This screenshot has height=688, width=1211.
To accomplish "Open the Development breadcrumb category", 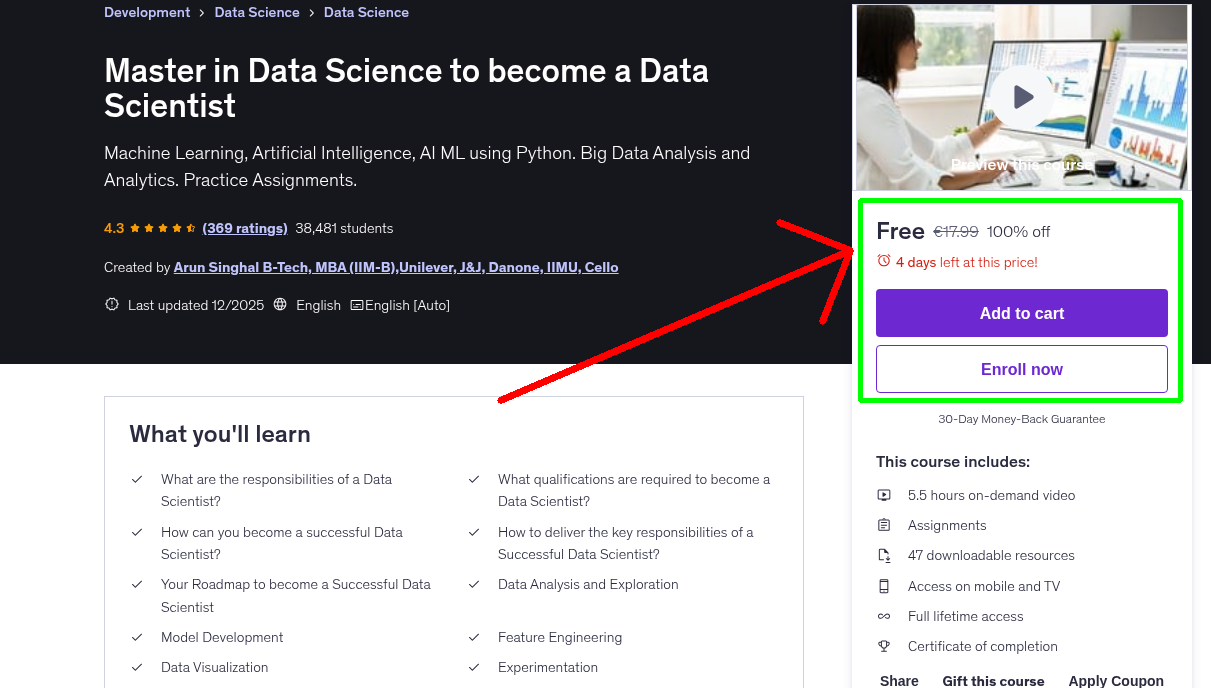I will coord(147,12).
